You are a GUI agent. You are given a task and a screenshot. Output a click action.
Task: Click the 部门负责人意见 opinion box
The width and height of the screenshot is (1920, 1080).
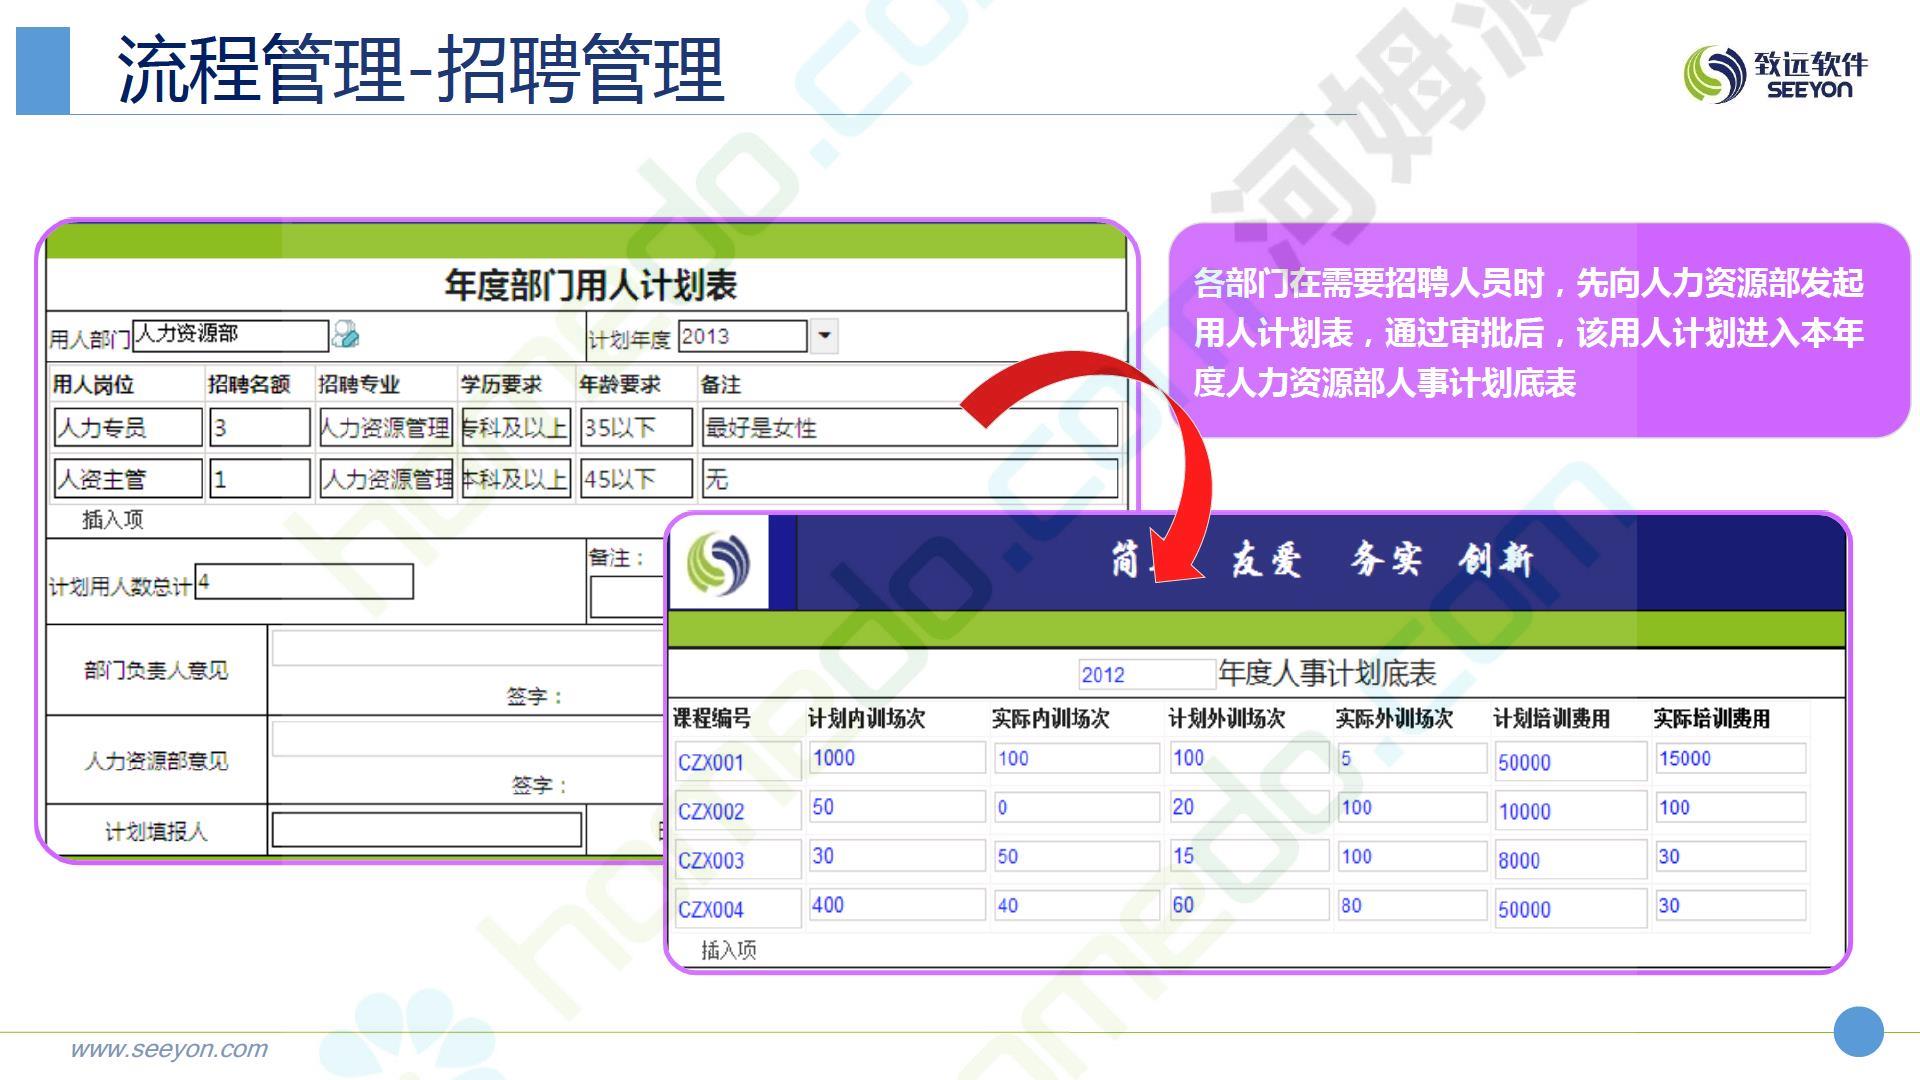point(468,648)
